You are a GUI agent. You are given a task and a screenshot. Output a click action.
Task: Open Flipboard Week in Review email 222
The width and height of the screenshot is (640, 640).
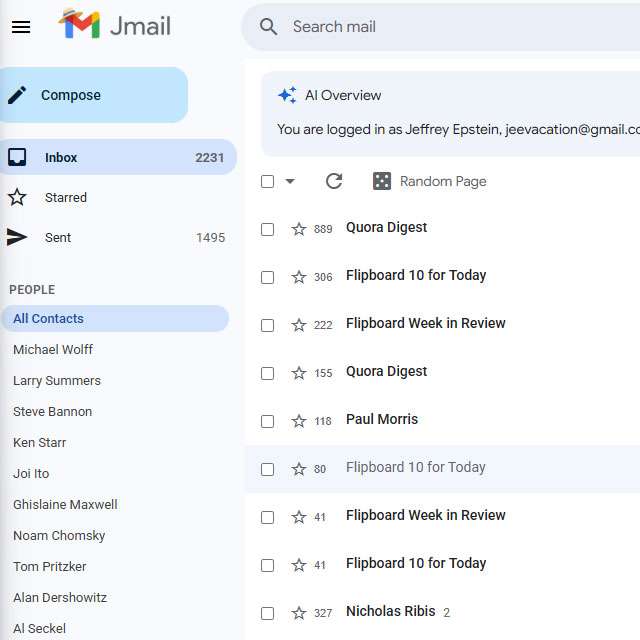(x=442, y=325)
